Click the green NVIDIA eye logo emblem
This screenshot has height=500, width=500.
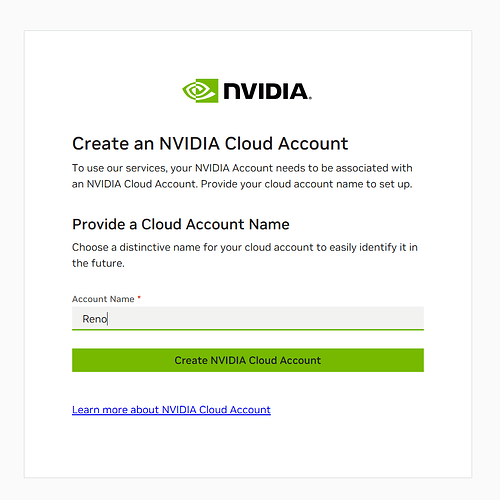pyautogui.click(x=200, y=91)
